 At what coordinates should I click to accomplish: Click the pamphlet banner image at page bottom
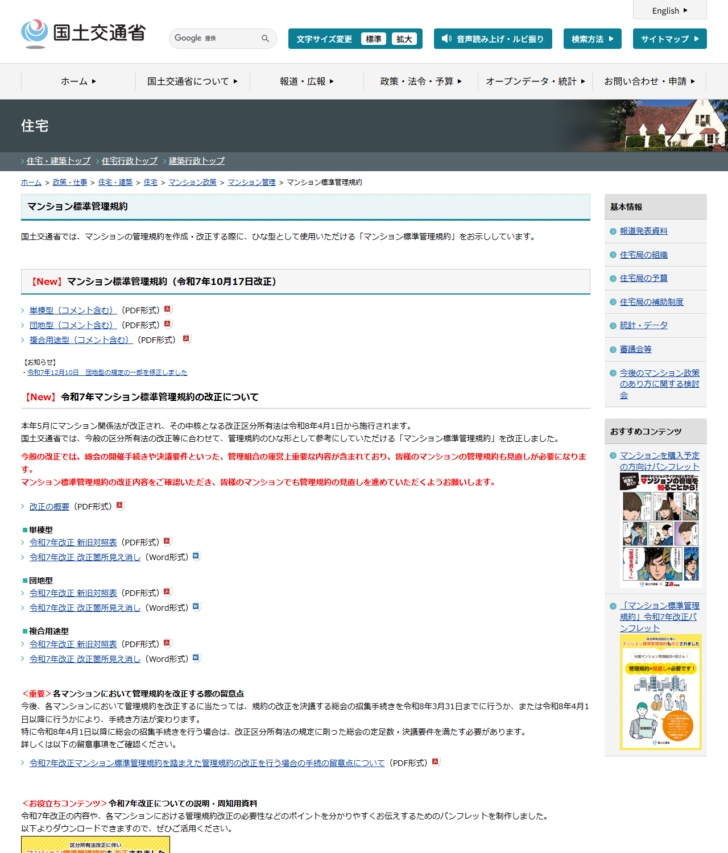tap(96, 845)
